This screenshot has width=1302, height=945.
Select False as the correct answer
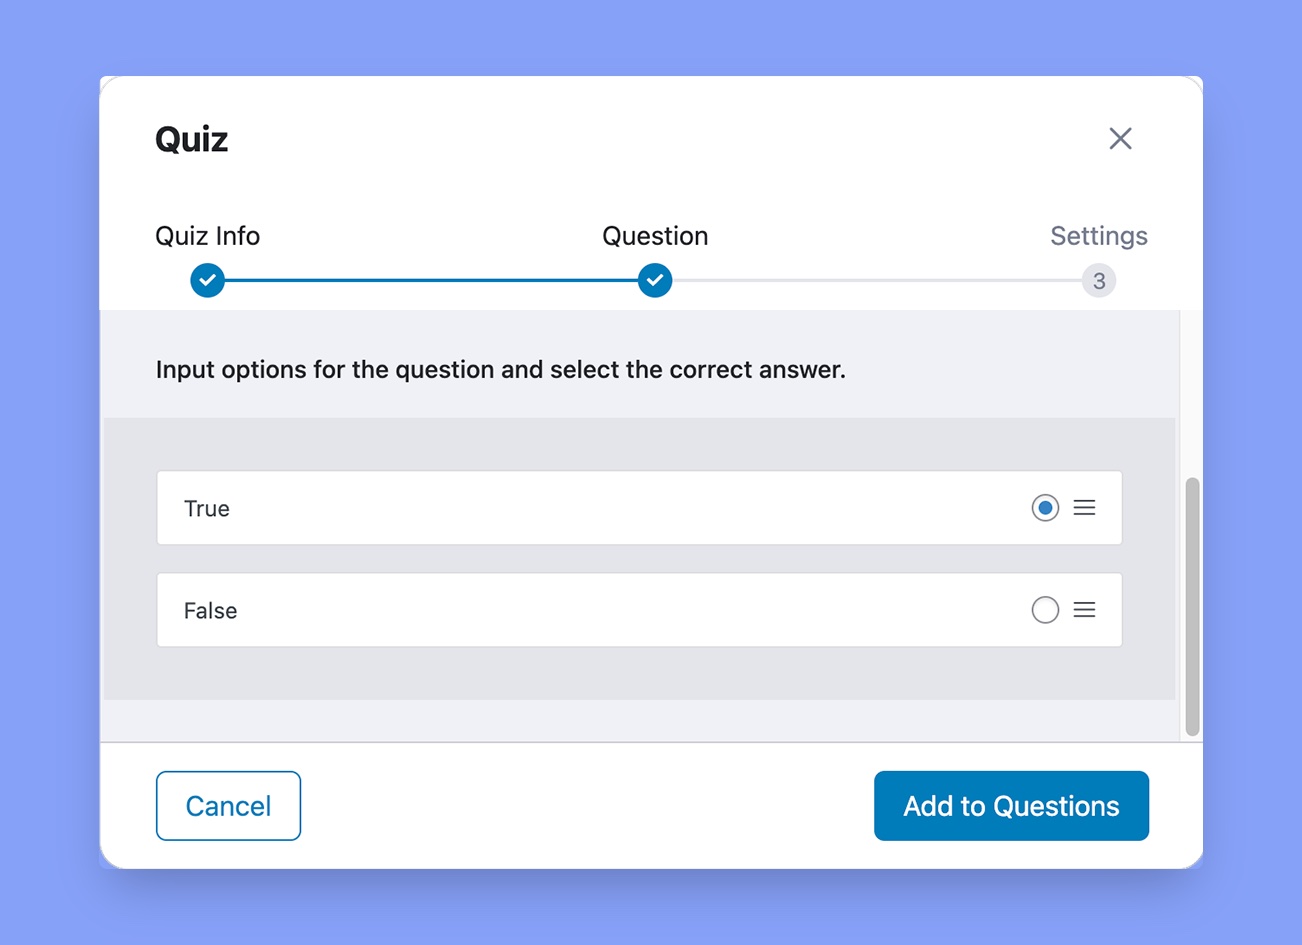[x=1044, y=610]
